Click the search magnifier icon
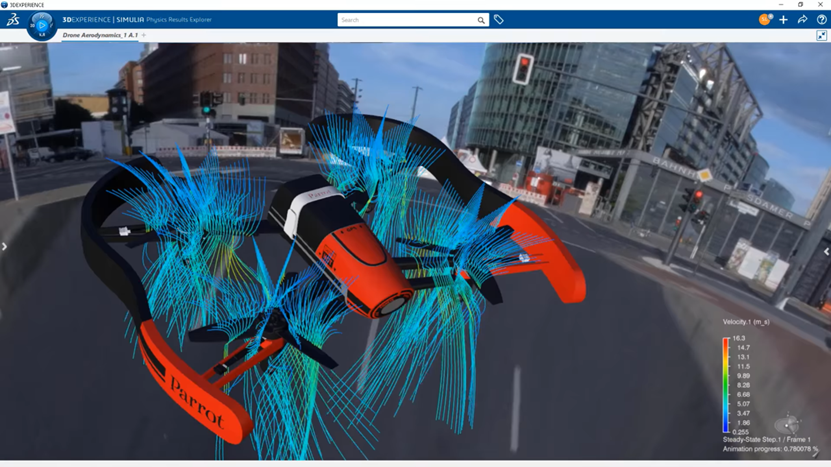831x467 pixels. pyautogui.click(x=481, y=20)
